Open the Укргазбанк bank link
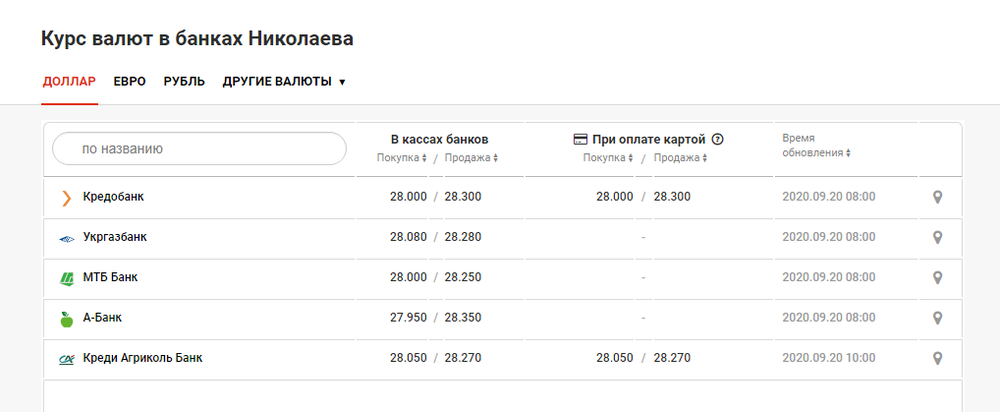 point(115,237)
